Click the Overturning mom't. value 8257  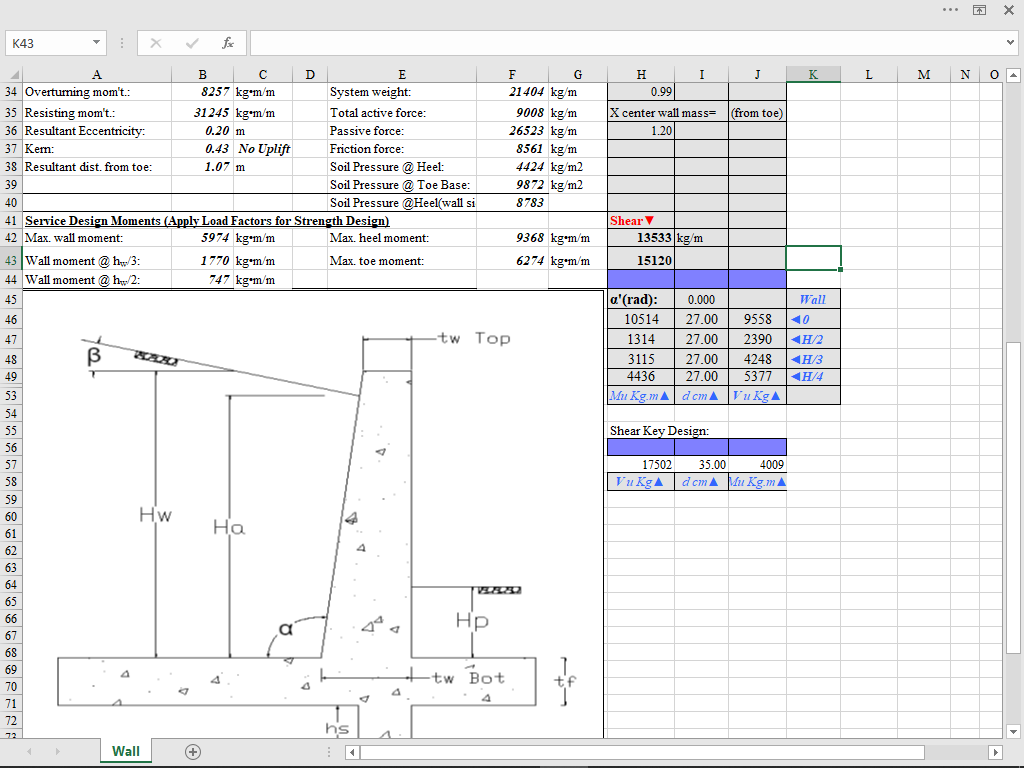[202, 92]
